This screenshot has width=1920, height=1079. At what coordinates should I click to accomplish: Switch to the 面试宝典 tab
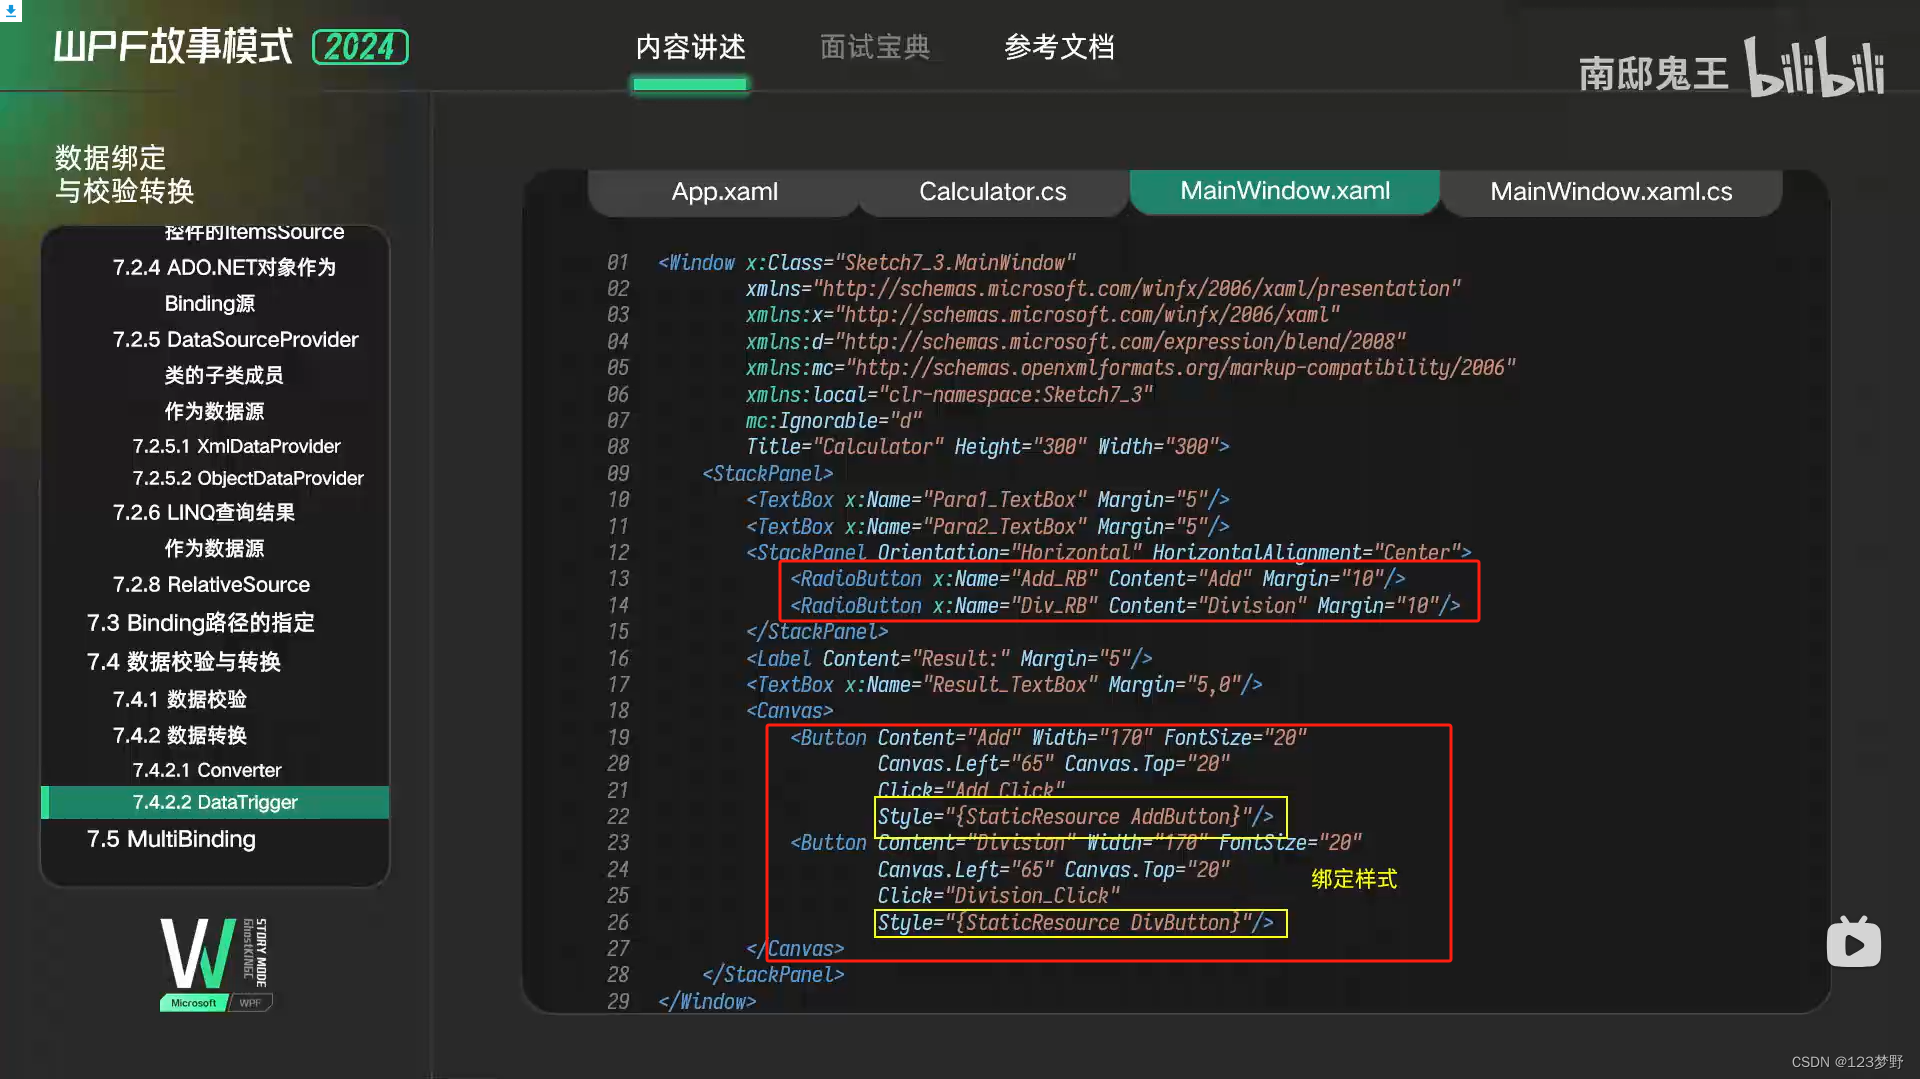tap(875, 47)
